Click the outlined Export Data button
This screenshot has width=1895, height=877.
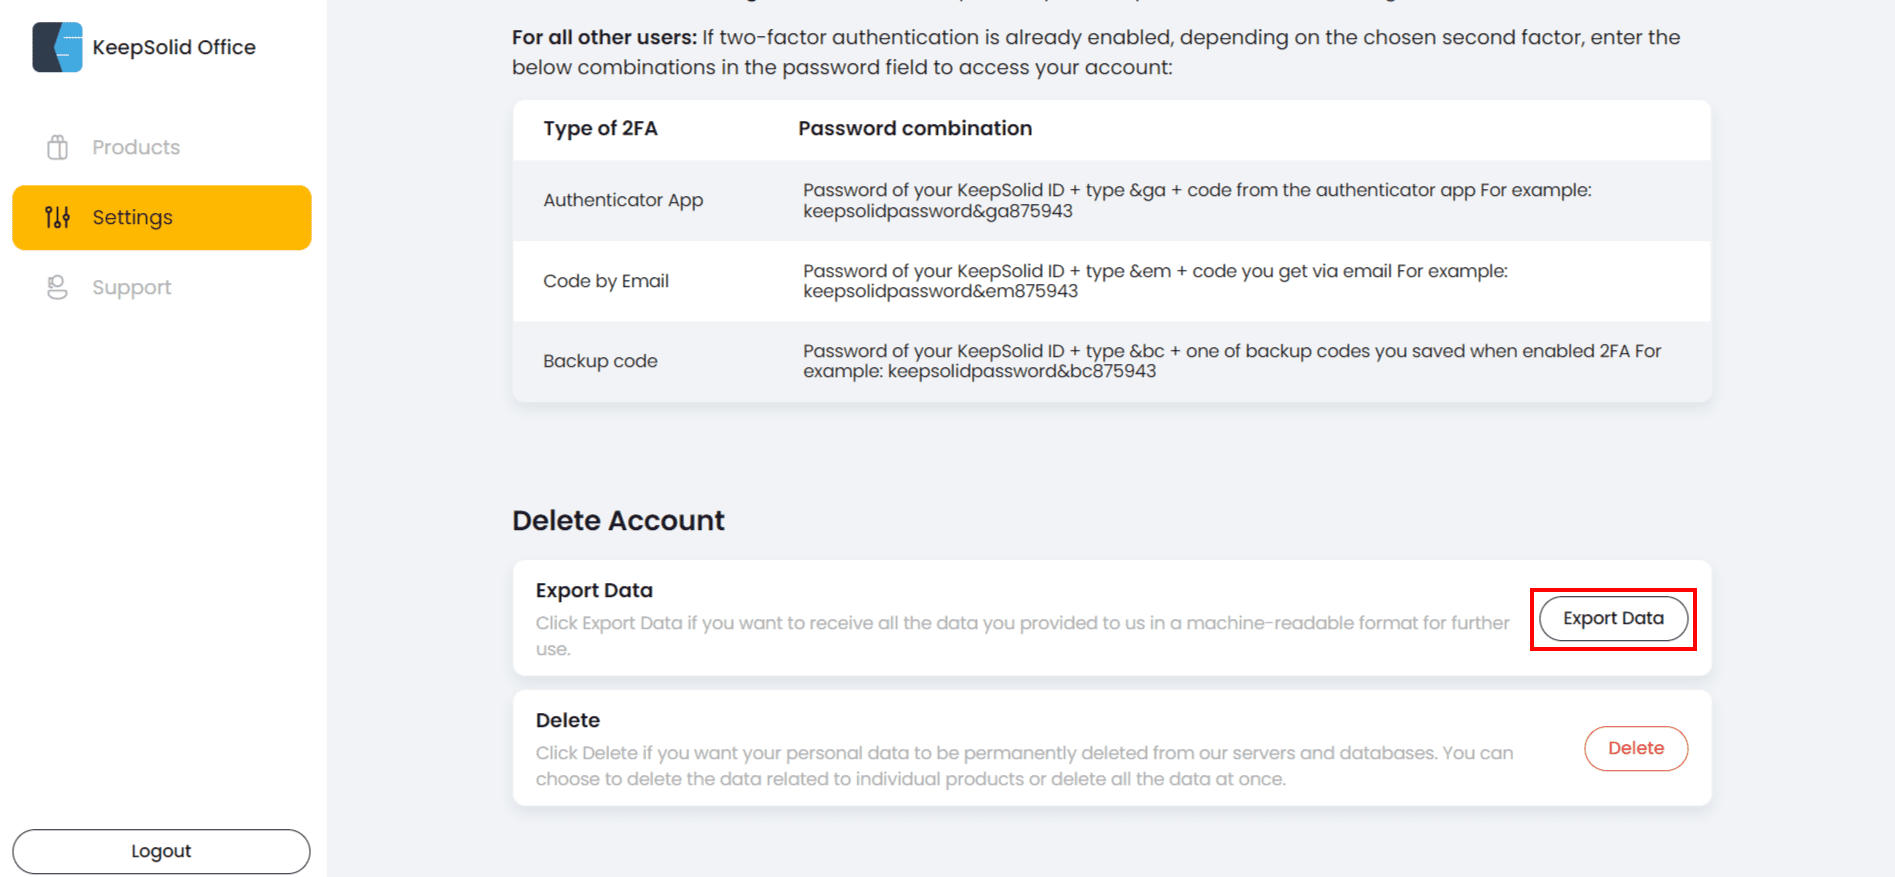1612,618
